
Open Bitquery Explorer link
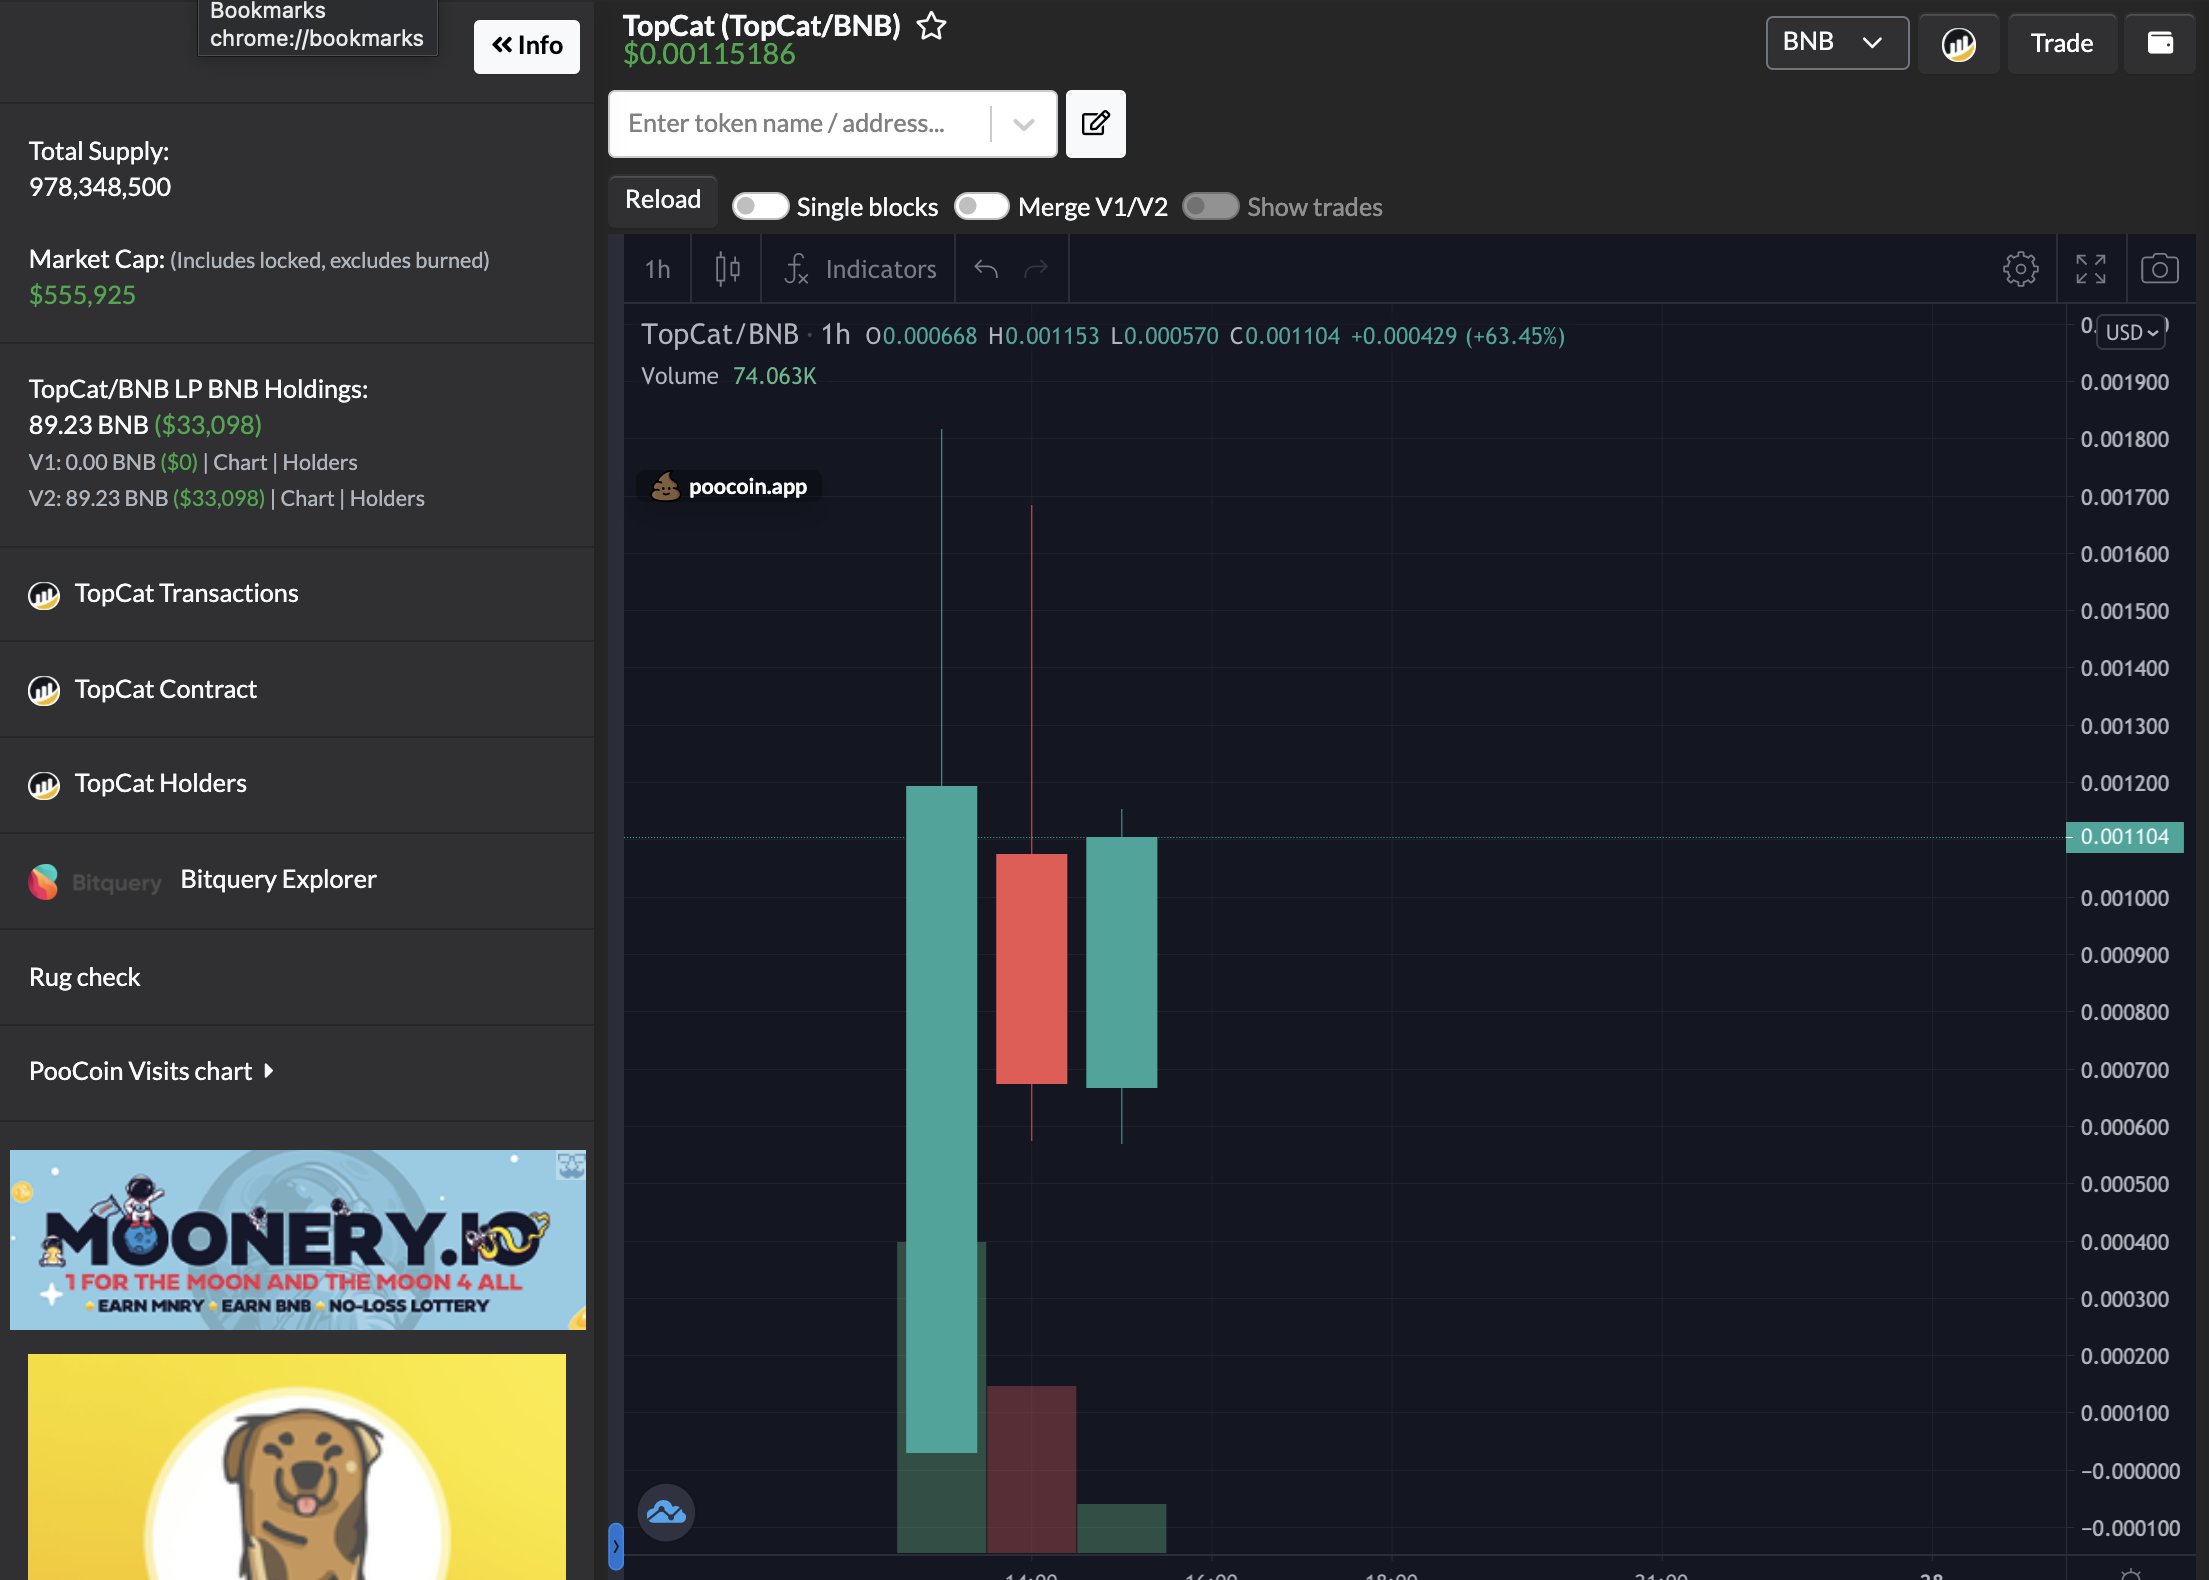point(278,879)
